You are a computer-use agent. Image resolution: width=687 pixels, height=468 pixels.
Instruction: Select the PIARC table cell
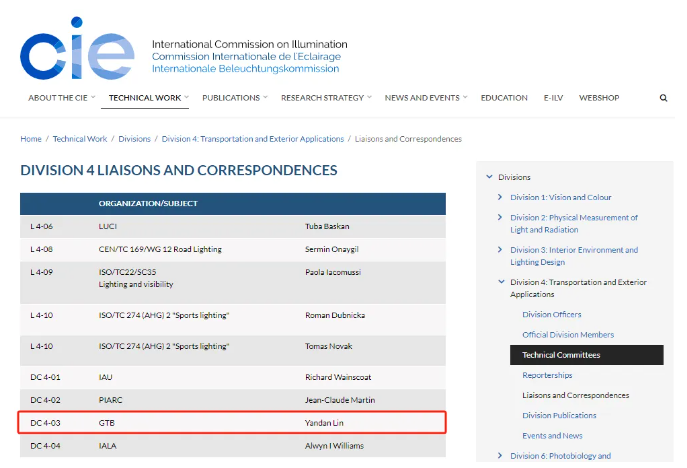(x=110, y=400)
